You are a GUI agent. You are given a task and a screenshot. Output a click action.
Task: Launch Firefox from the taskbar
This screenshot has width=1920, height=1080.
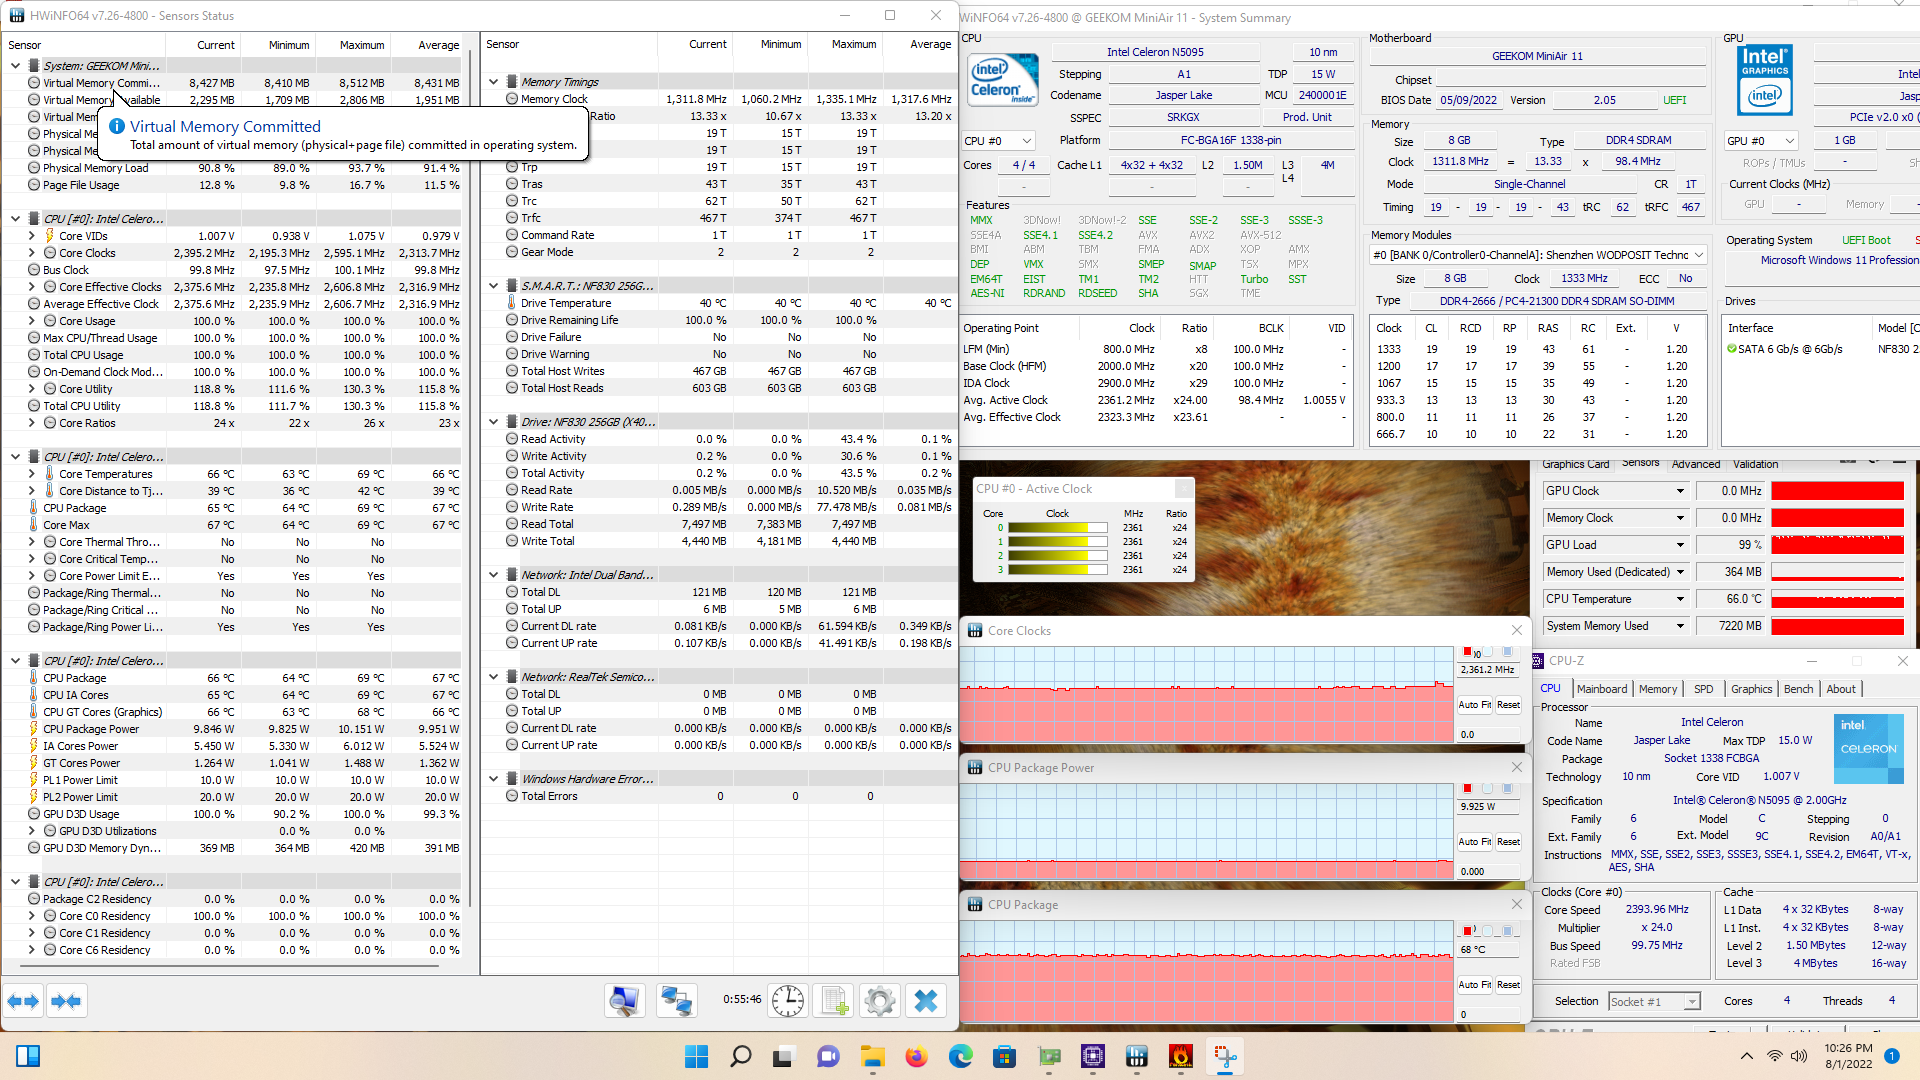pyautogui.click(x=916, y=1056)
